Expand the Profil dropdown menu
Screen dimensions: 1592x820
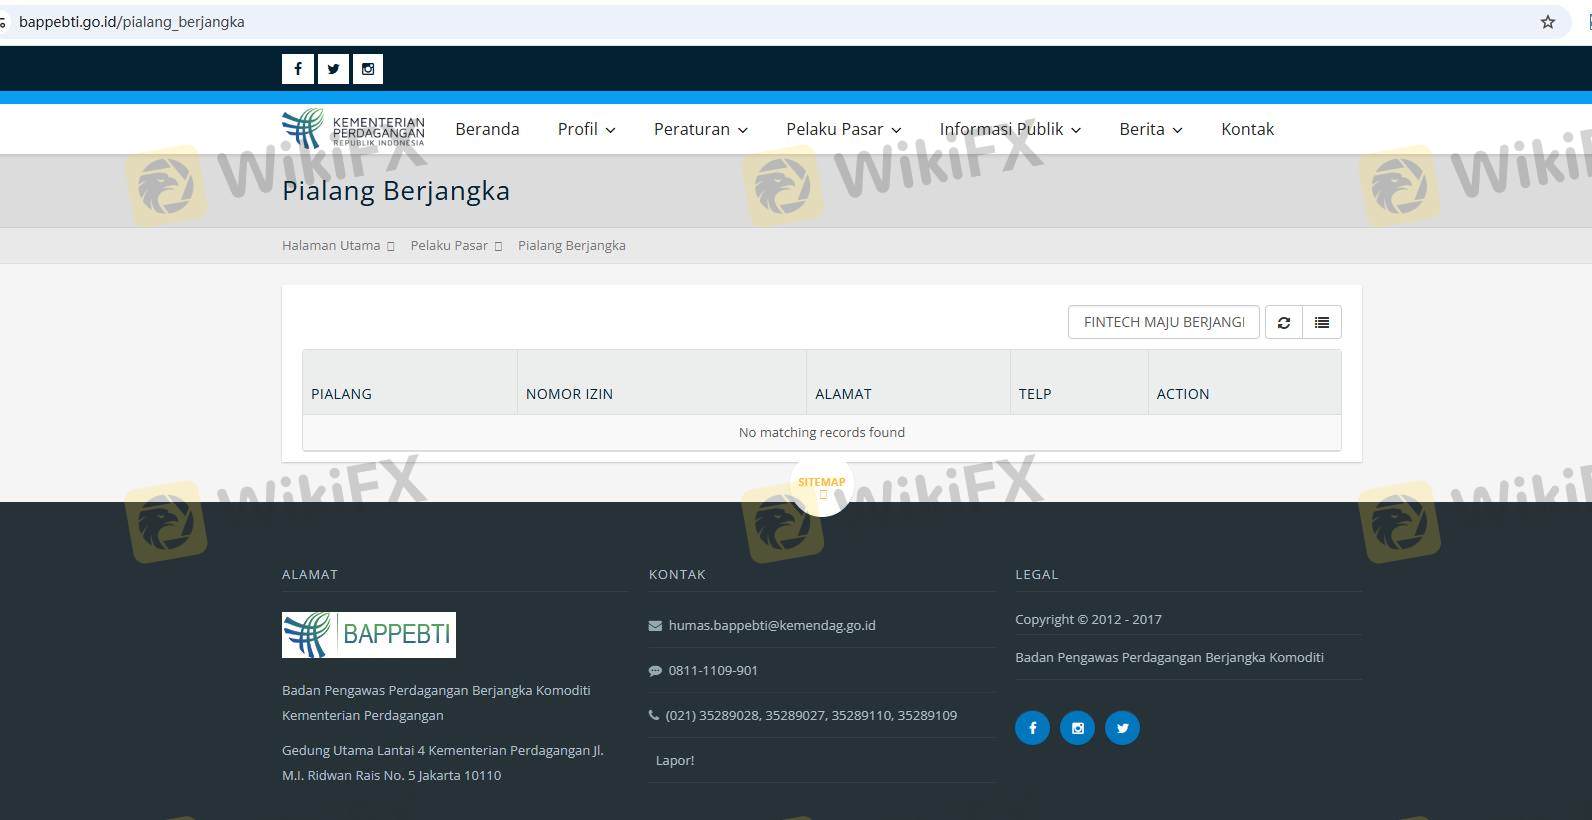[586, 129]
